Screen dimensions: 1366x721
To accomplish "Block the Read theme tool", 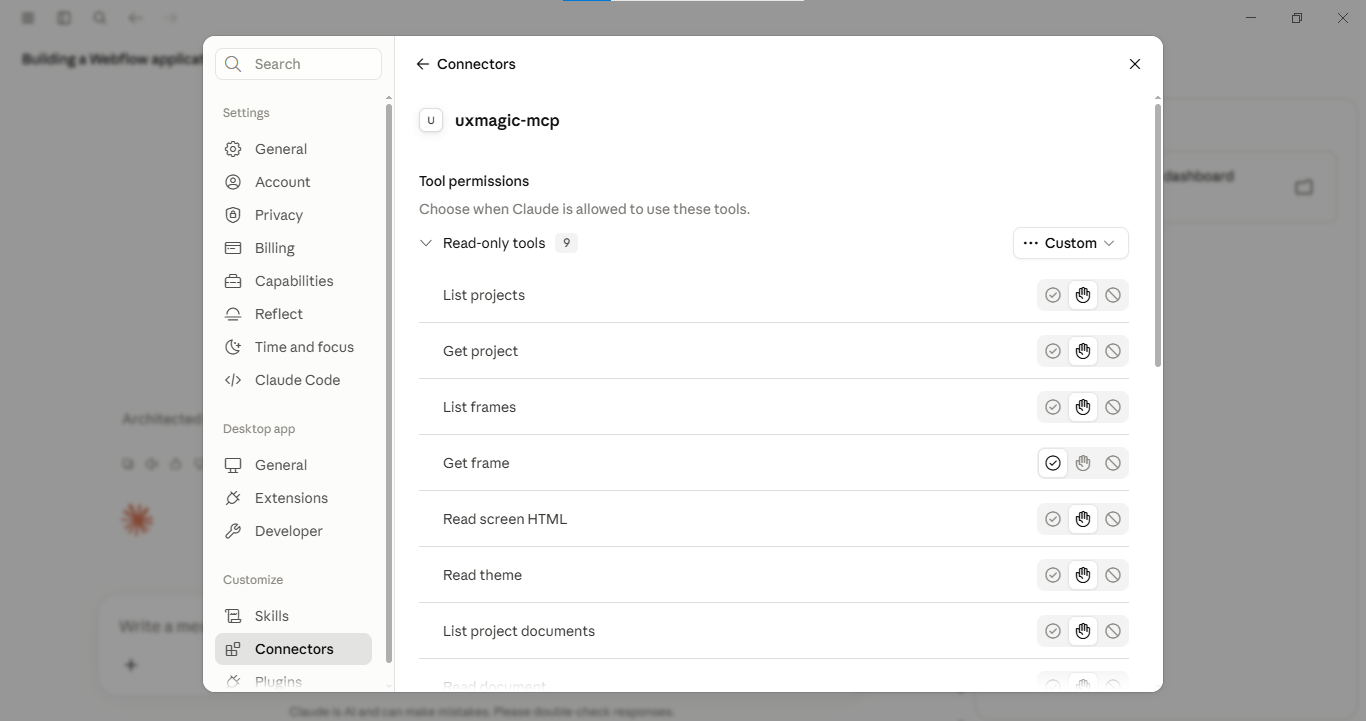I will pos(1113,575).
